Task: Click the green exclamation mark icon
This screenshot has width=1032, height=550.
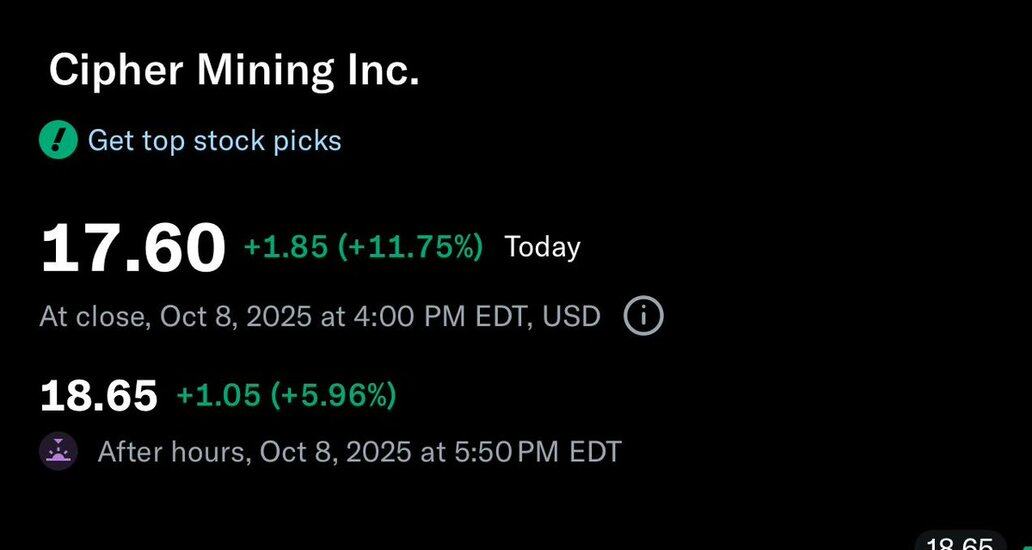Action: (58, 141)
